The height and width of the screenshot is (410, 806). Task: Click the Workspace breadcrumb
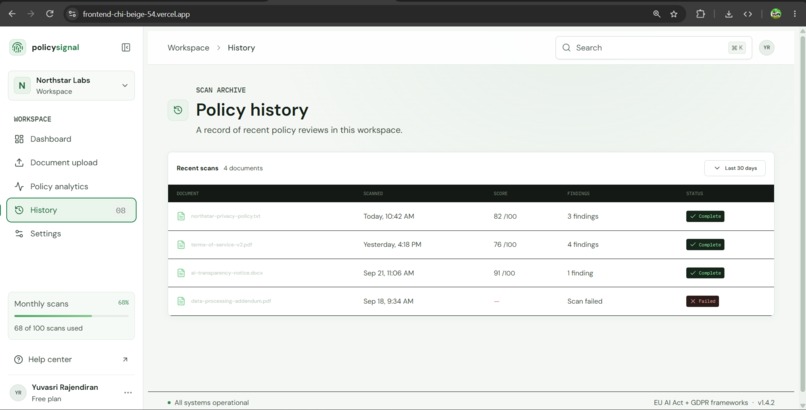coord(188,48)
